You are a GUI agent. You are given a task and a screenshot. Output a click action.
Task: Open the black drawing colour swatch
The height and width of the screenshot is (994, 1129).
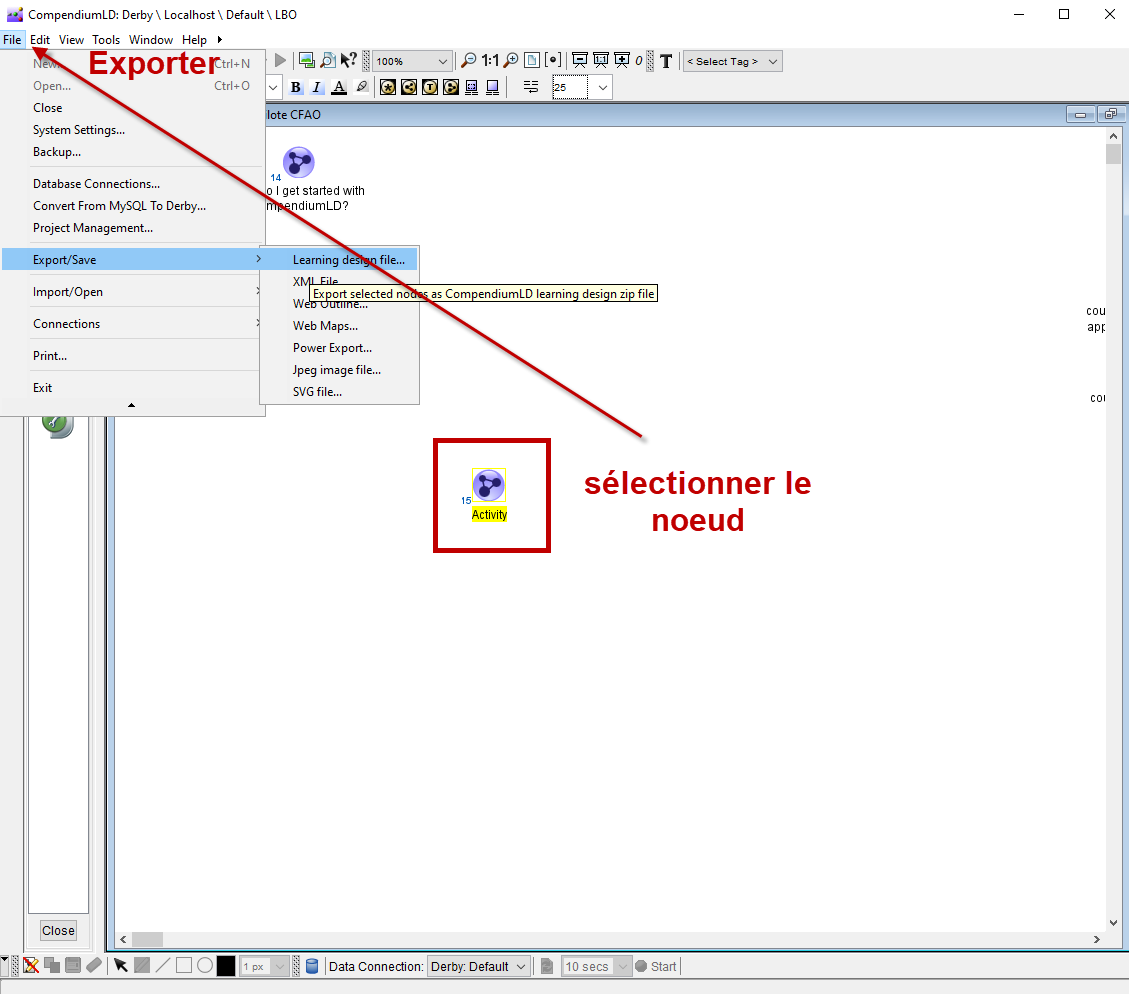(226, 966)
